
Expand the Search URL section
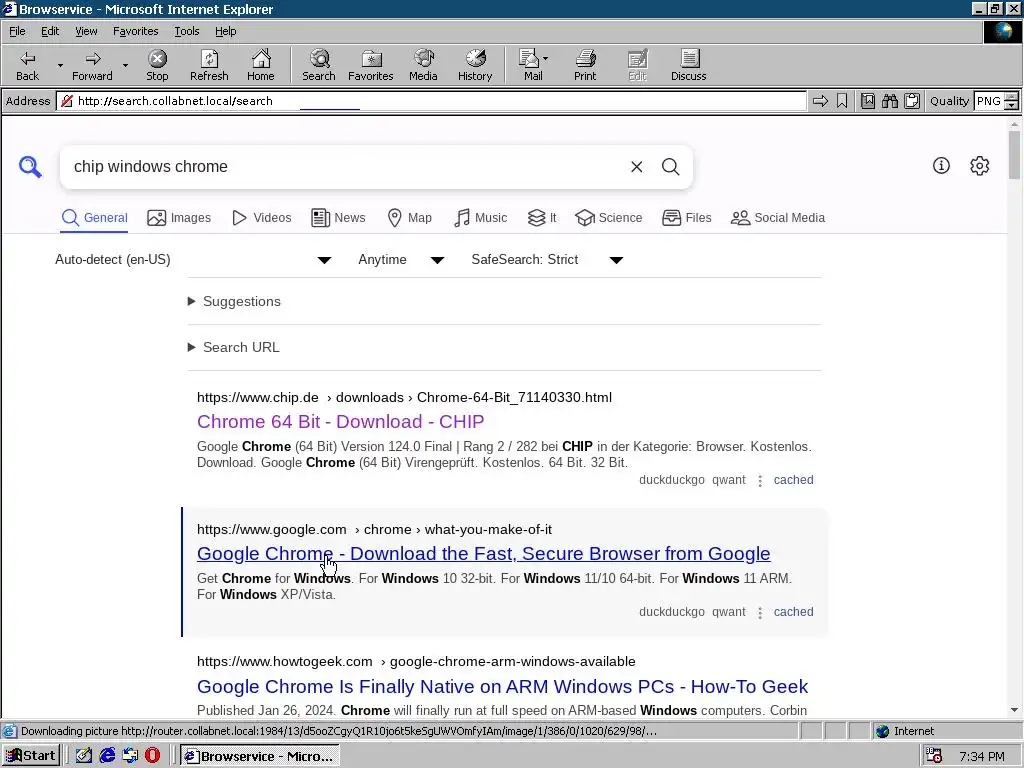(234, 347)
